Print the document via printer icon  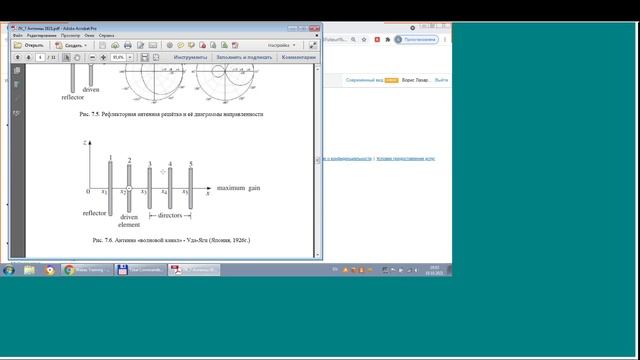(x=128, y=45)
